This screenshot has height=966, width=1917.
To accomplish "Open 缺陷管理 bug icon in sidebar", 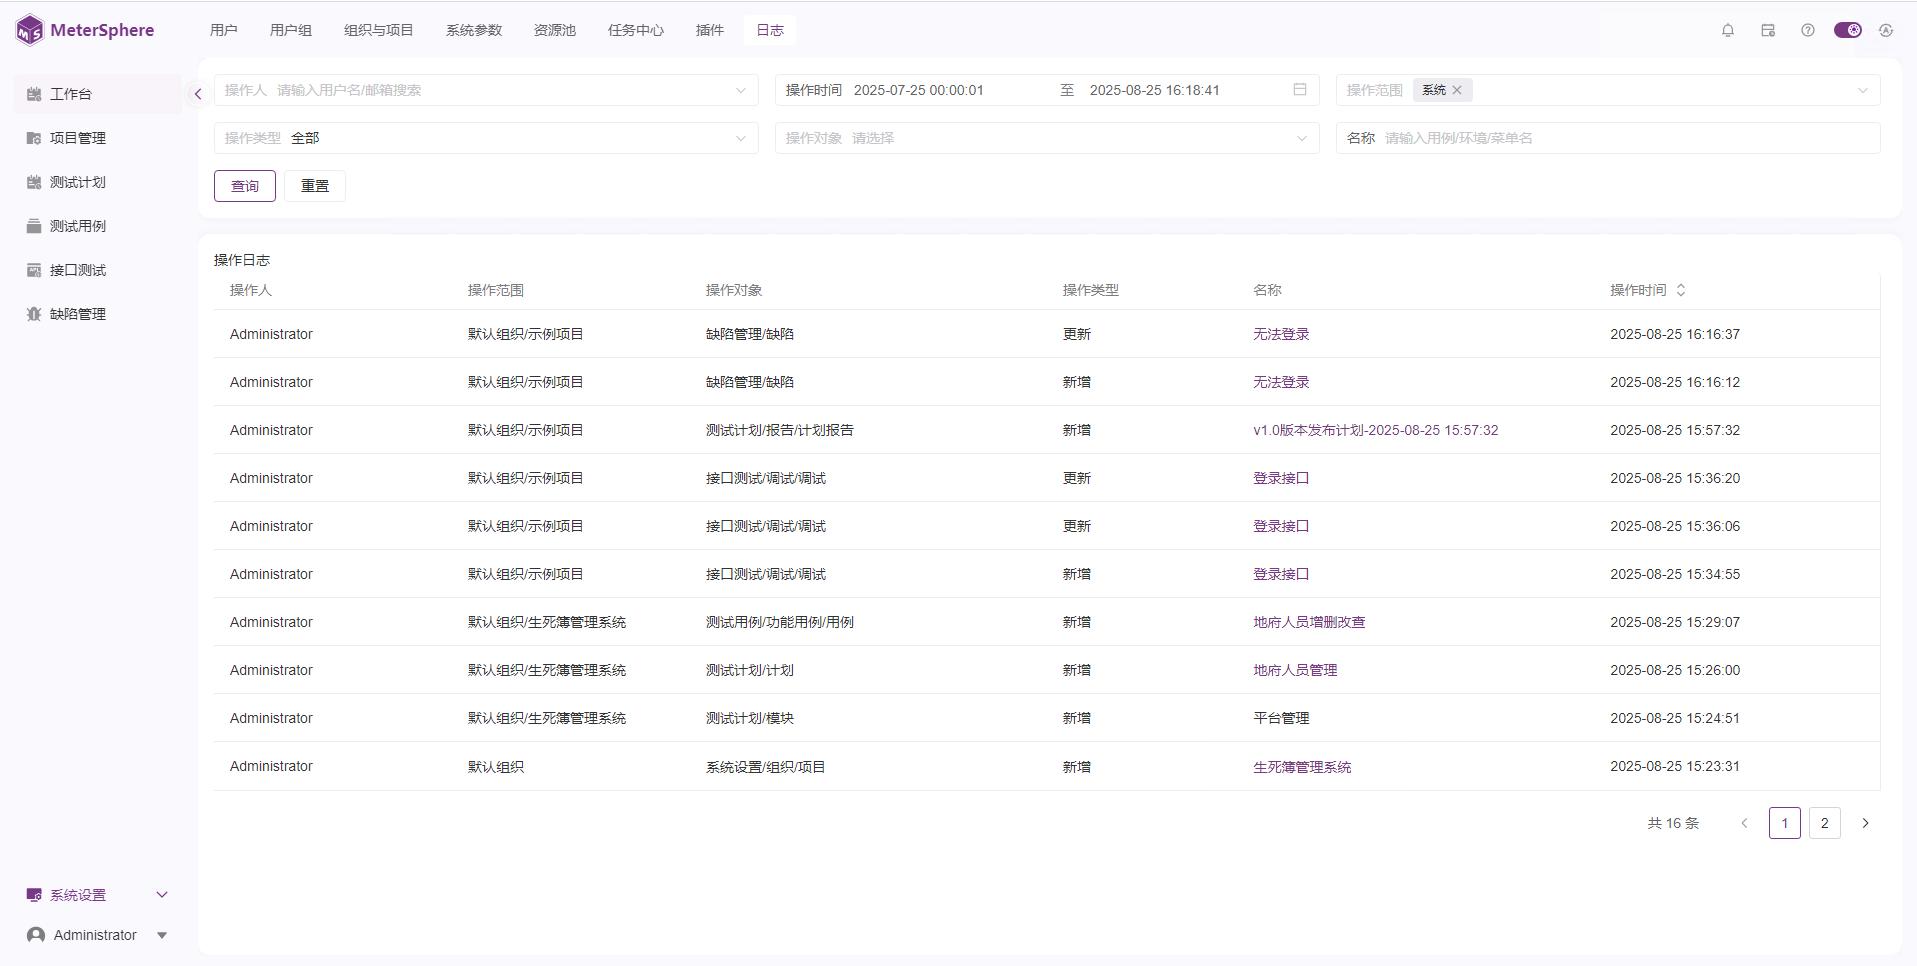I will (34, 314).
